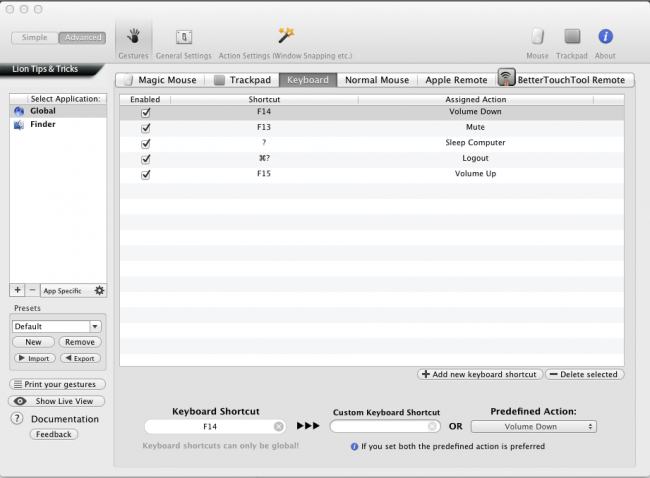650x478 pixels.
Task: Open General Settings in the toolbar
Action: [x=184, y=43]
